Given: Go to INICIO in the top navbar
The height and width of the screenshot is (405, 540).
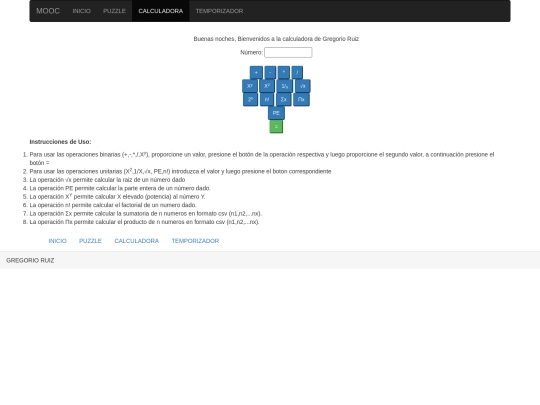Looking at the screenshot, I should (82, 11).
